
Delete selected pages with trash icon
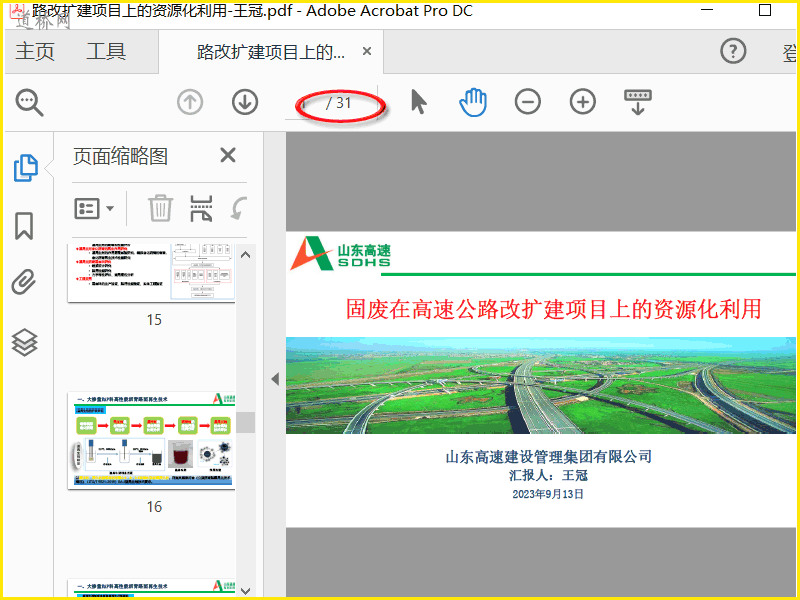pyautogui.click(x=160, y=208)
